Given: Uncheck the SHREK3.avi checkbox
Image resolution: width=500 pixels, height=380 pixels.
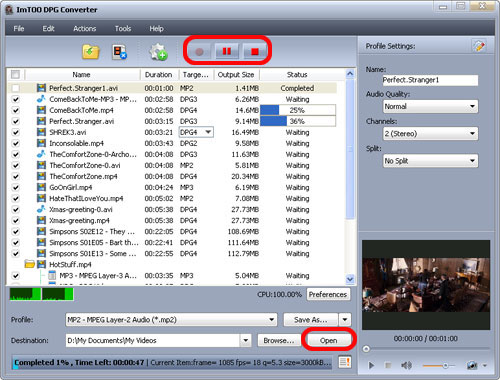Looking at the screenshot, I should click(x=15, y=132).
